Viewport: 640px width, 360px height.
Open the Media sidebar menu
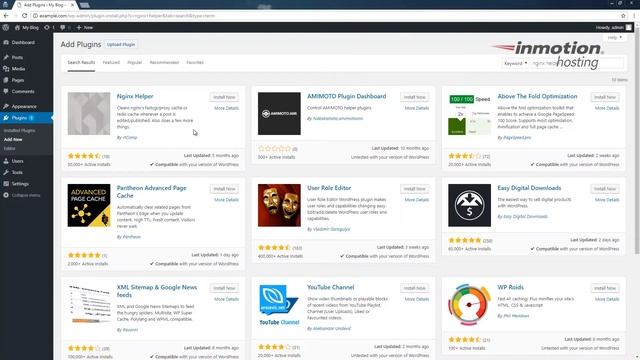coord(18,69)
